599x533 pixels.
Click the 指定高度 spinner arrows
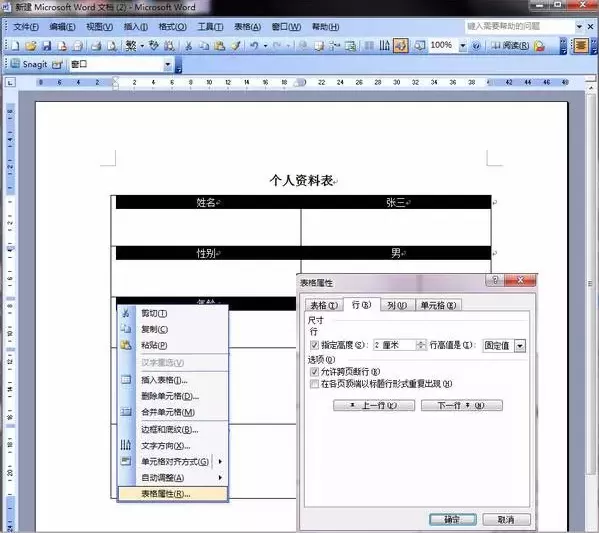point(421,345)
